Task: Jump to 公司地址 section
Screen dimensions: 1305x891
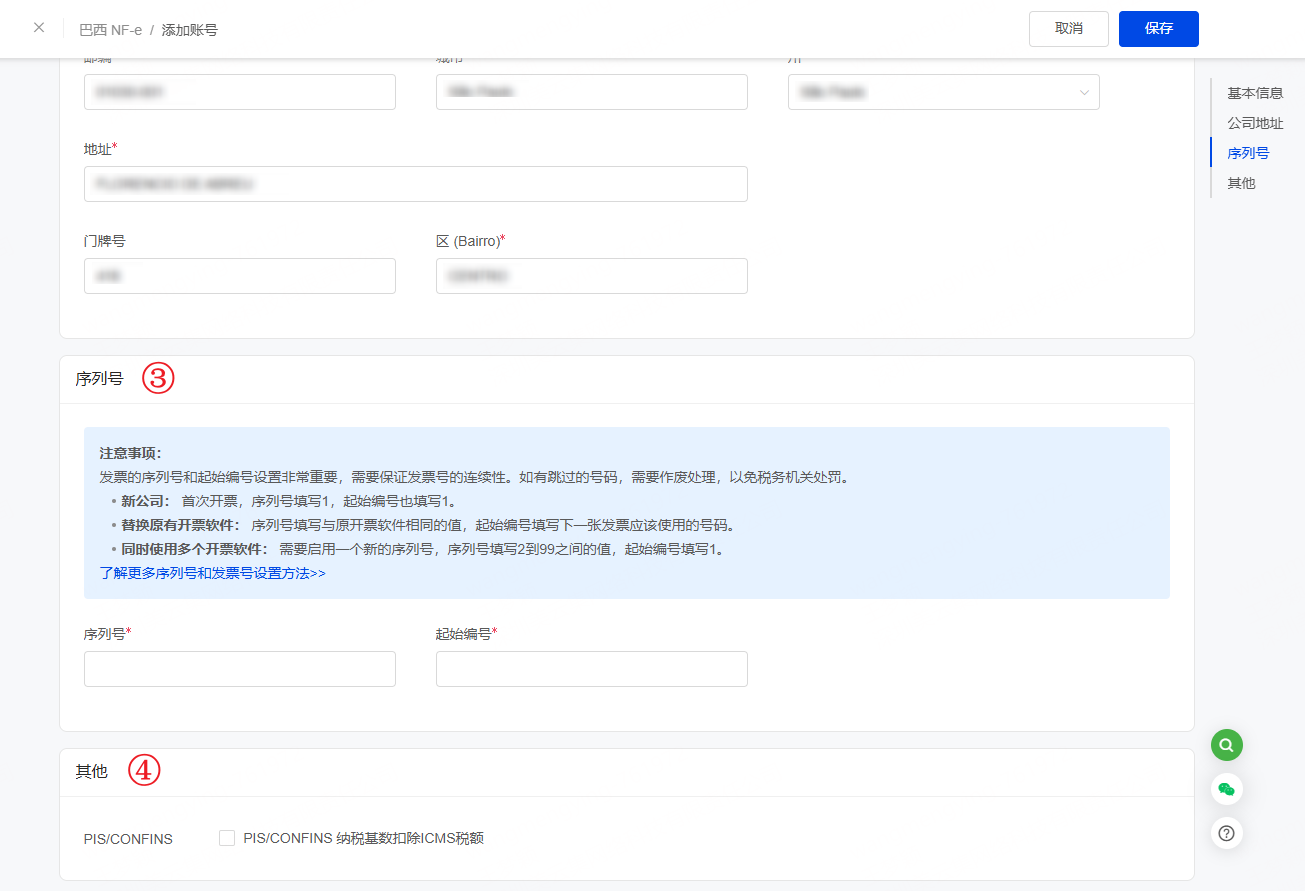Action: click(x=1255, y=123)
